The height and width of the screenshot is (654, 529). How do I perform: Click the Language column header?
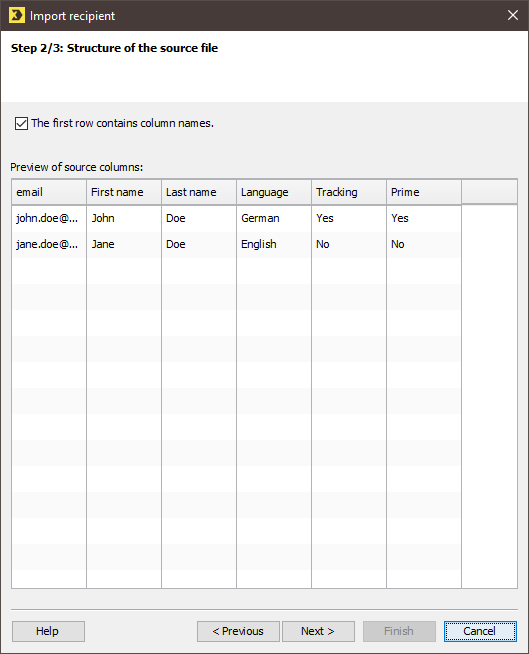[274, 192]
